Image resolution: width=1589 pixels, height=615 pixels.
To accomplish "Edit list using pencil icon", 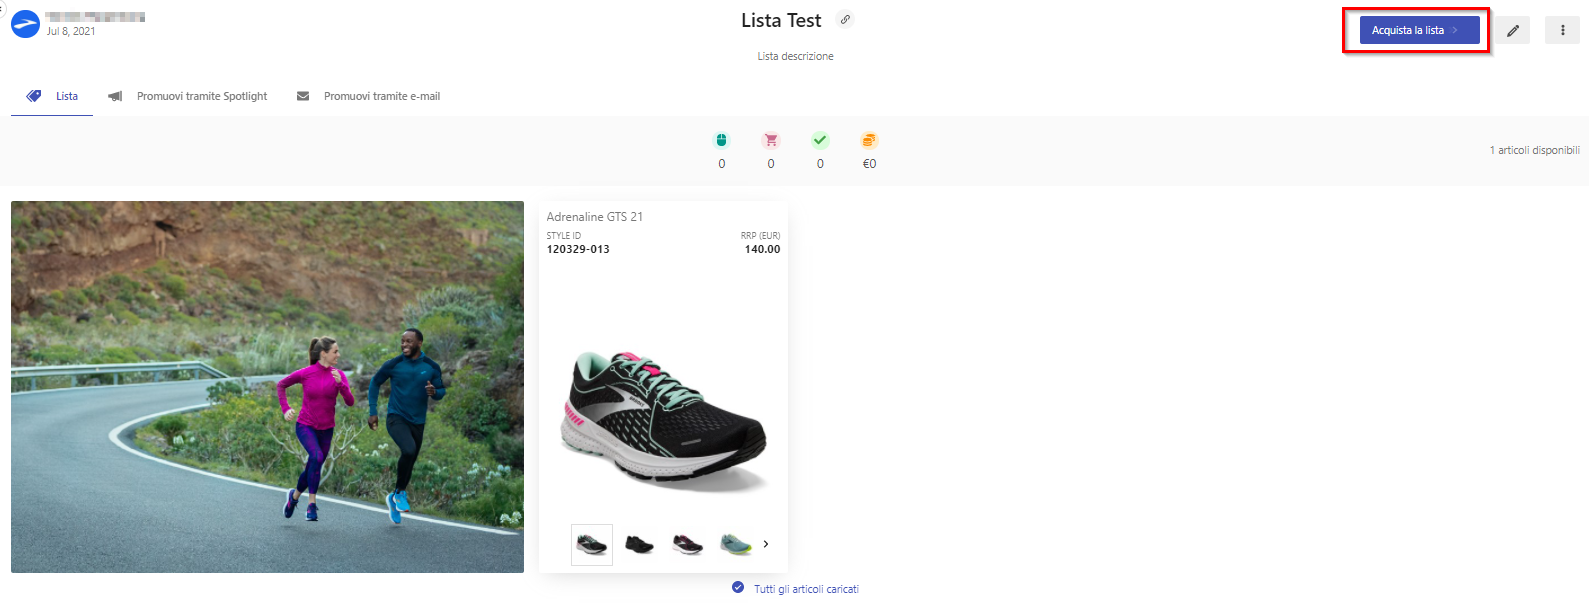I will click(x=1513, y=30).
